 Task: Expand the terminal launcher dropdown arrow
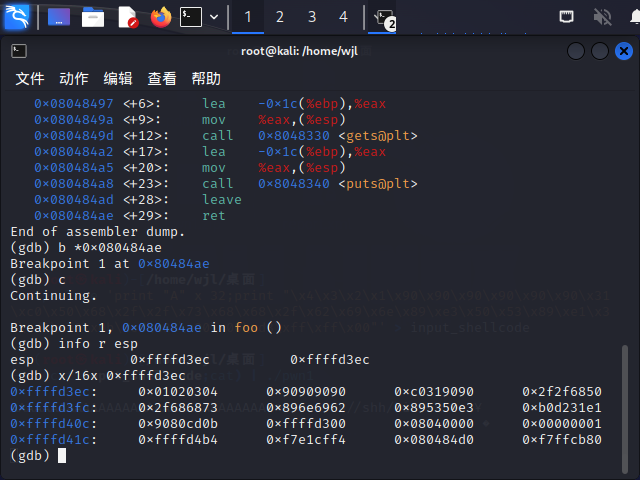214,17
